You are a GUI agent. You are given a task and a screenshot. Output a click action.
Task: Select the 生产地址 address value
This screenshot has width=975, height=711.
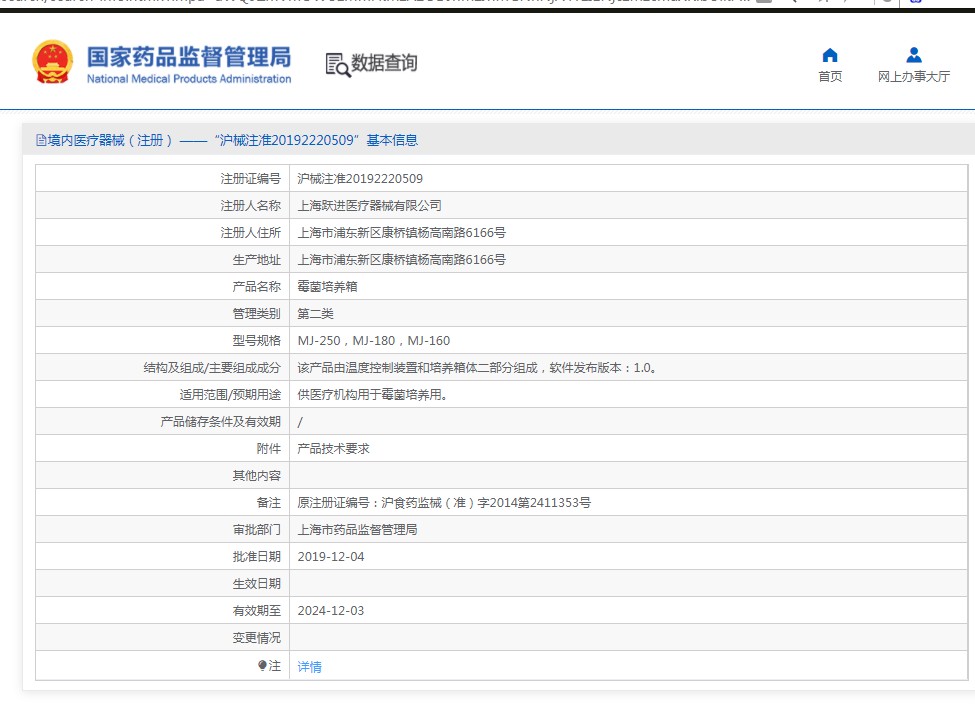point(402,260)
